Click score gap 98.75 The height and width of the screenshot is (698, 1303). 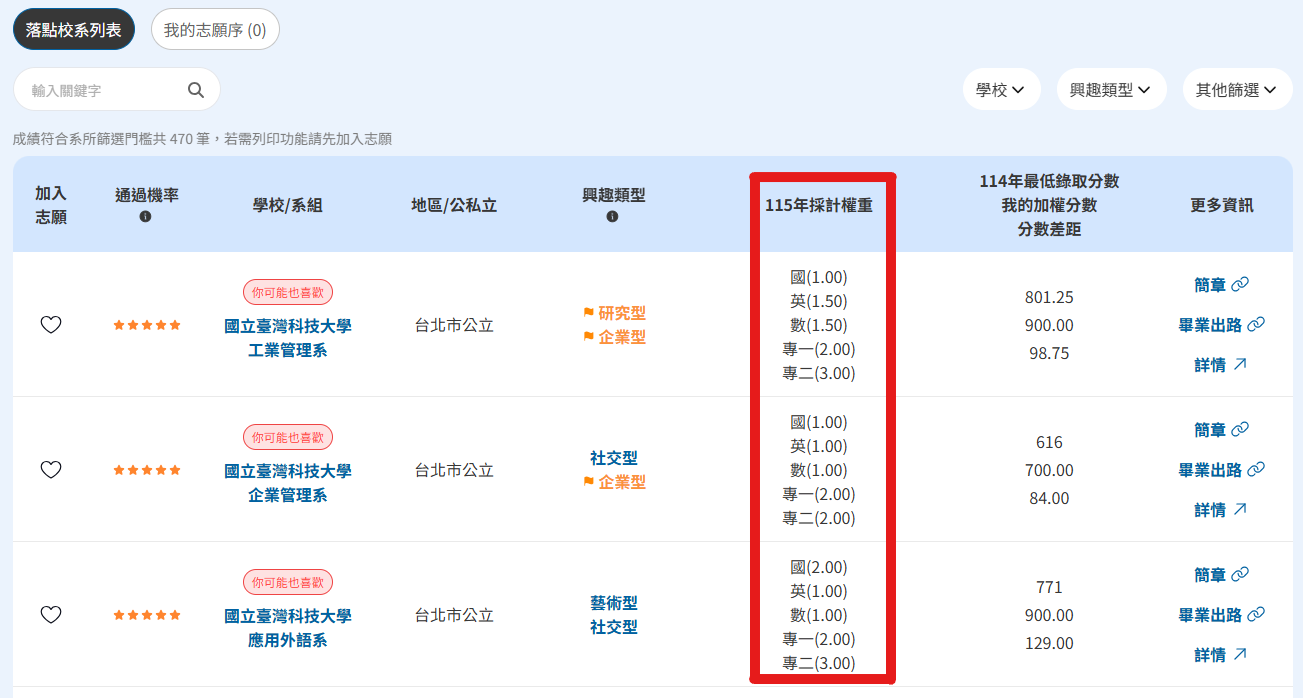click(1049, 353)
